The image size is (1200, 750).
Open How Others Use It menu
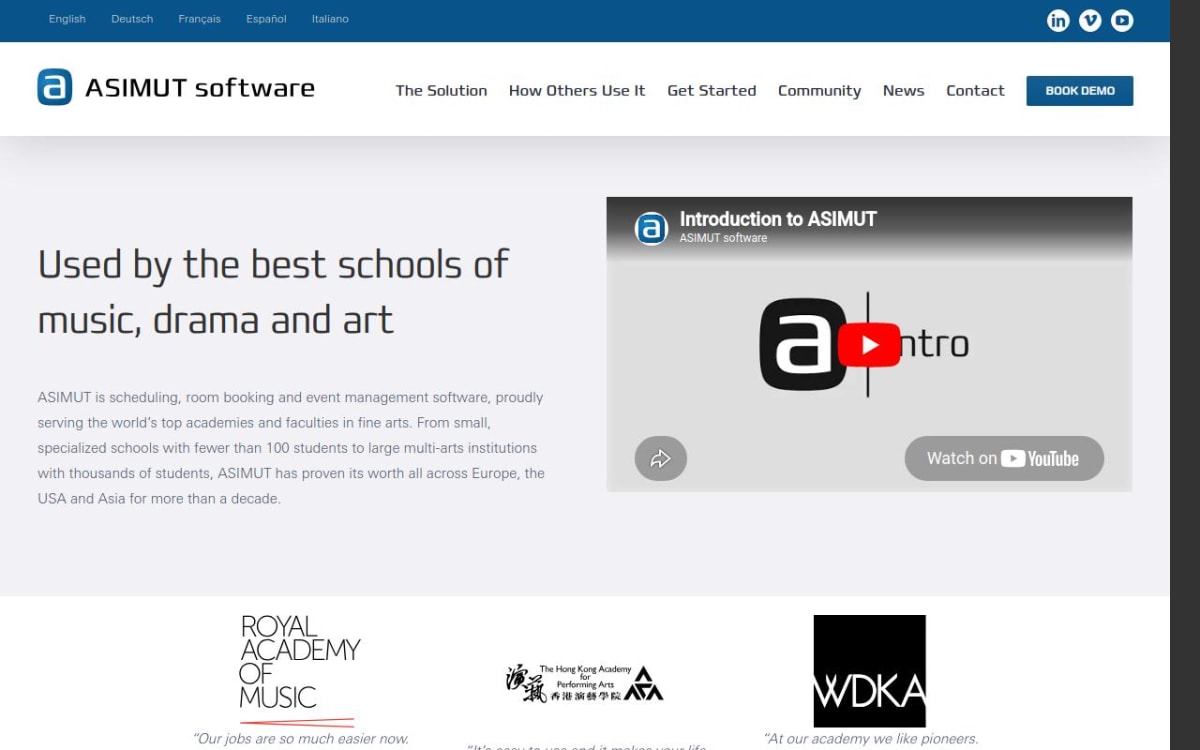tap(577, 90)
